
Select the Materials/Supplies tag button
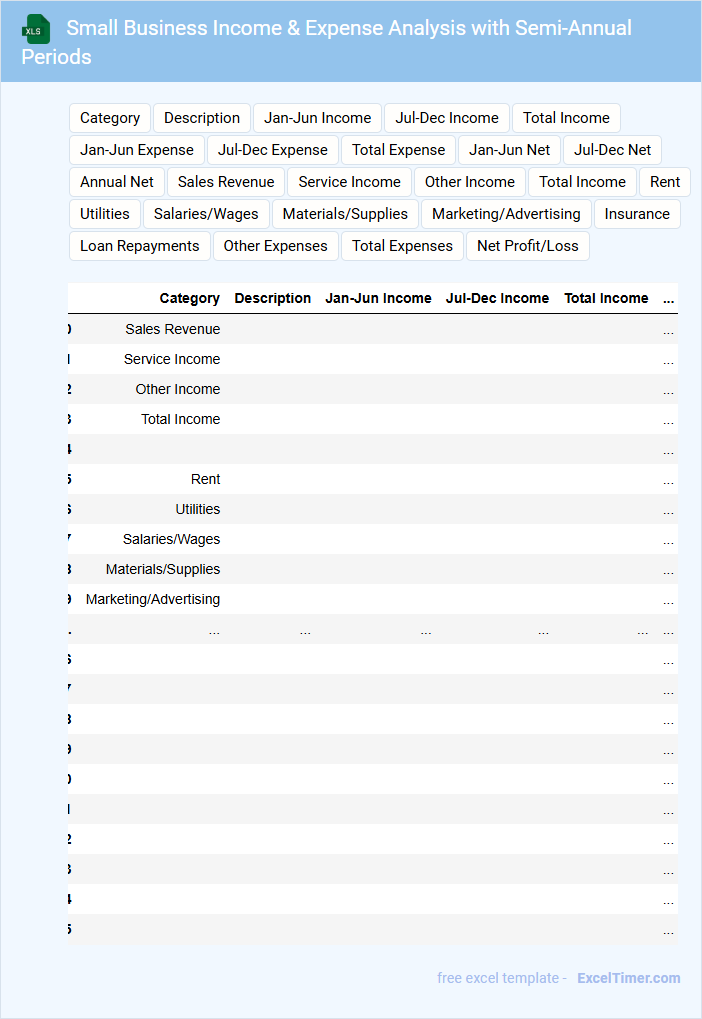pyautogui.click(x=345, y=214)
